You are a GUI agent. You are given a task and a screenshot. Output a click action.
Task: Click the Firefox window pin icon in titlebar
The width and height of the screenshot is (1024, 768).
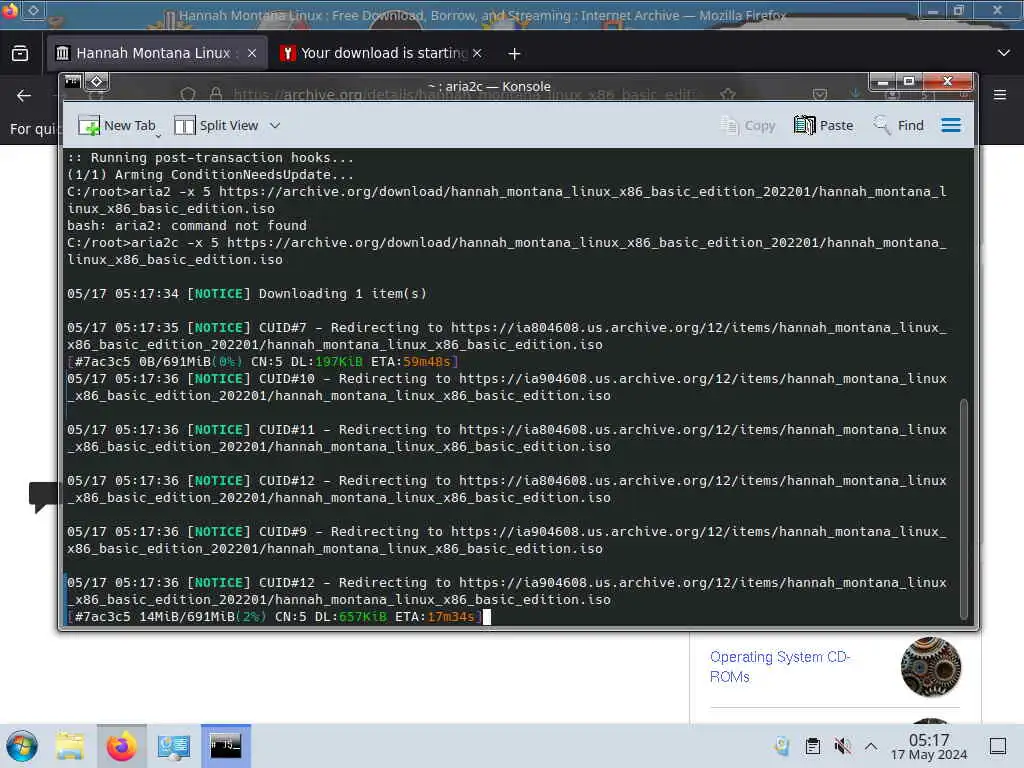click(33, 10)
